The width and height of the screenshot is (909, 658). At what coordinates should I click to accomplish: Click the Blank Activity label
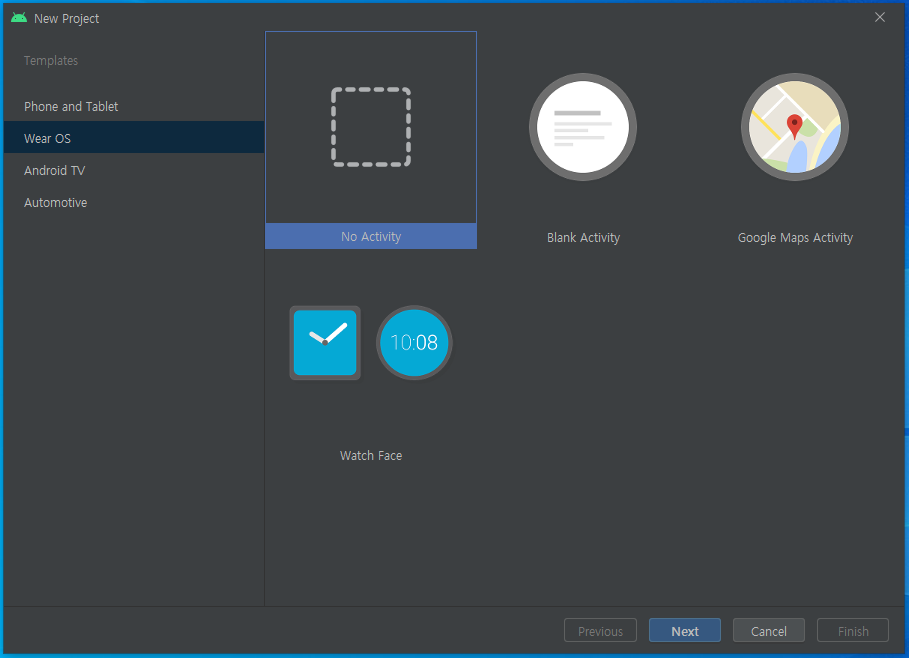coord(583,238)
